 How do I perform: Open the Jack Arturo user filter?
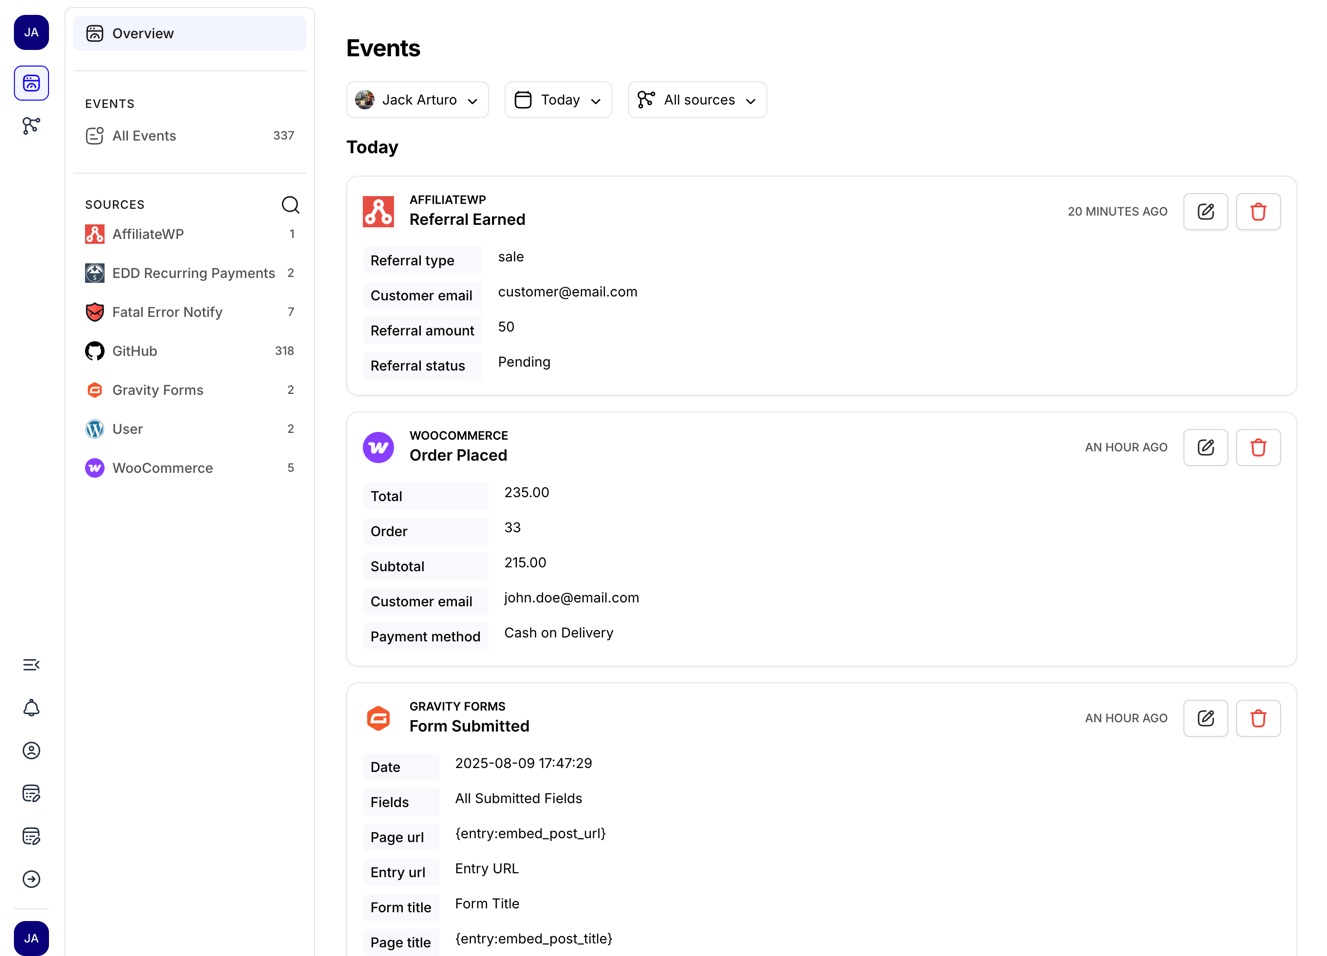417,99
